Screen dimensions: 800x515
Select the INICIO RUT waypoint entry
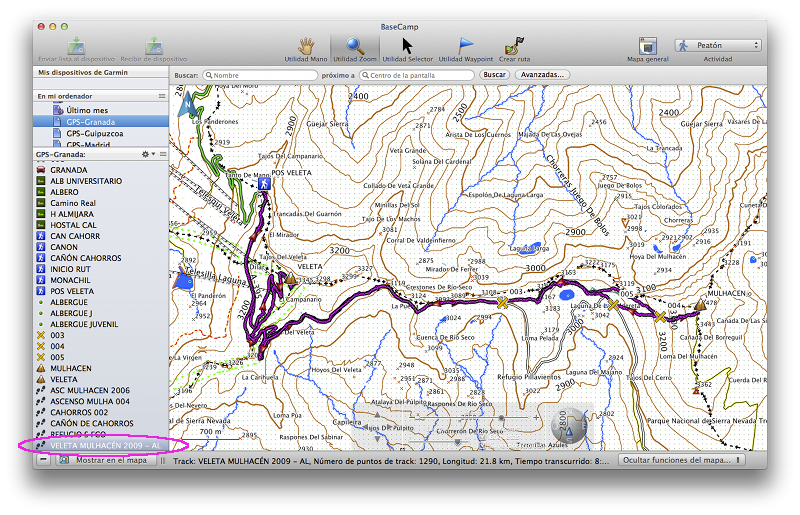click(101, 269)
